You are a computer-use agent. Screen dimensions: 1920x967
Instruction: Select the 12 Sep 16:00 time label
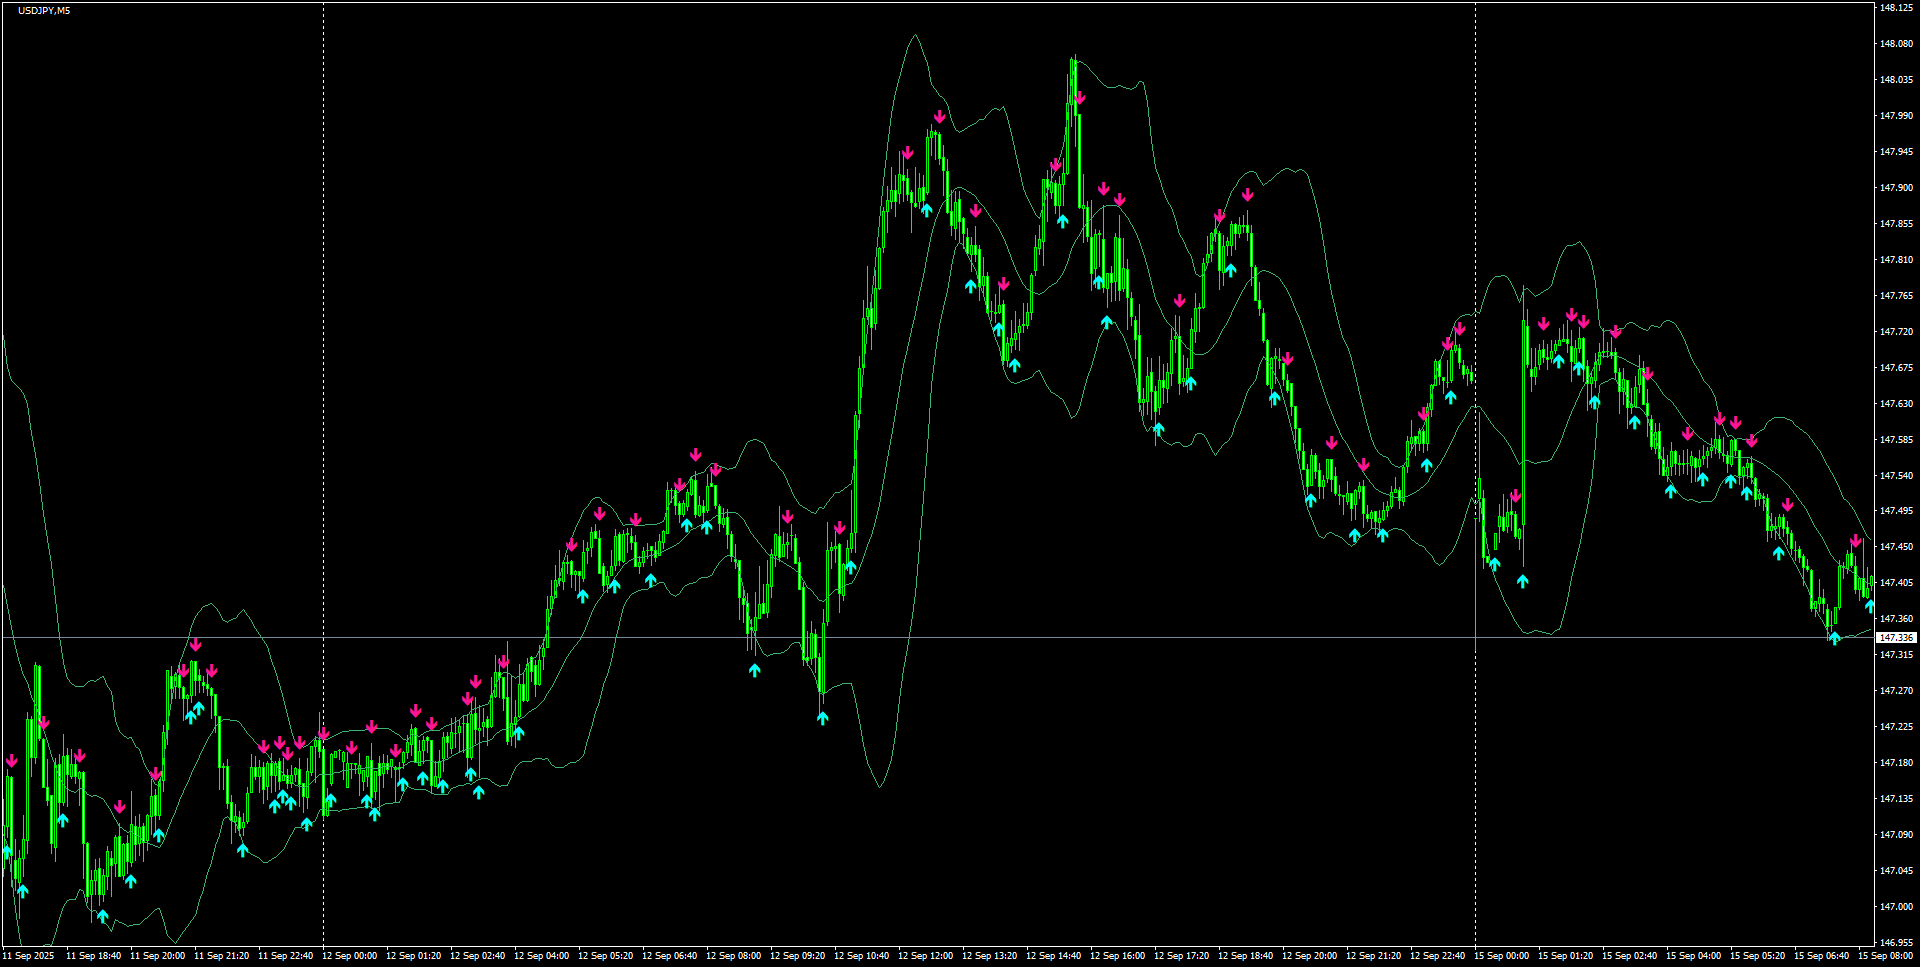click(1117, 956)
